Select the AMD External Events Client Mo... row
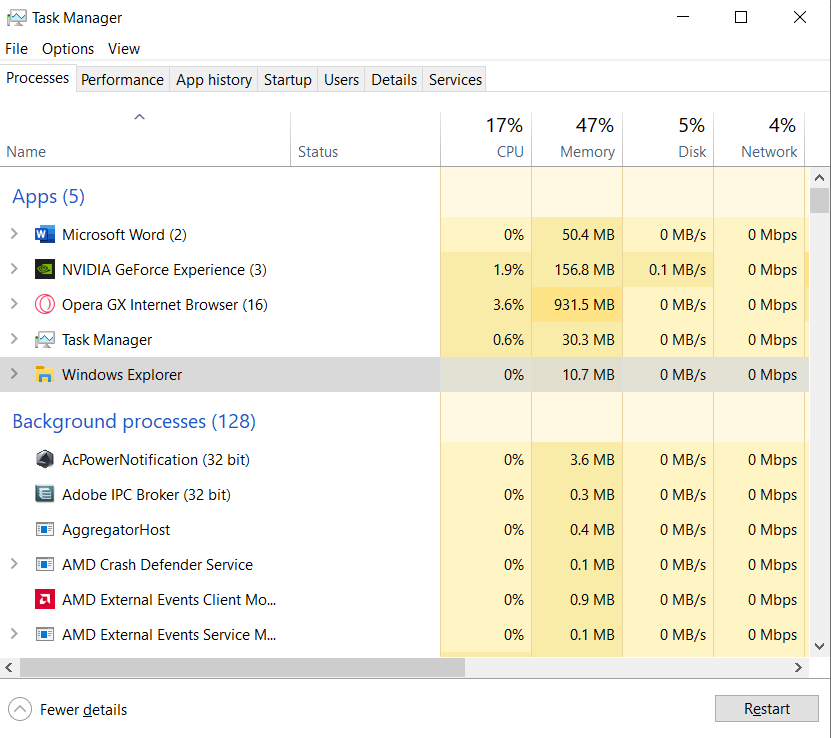 tap(404, 599)
